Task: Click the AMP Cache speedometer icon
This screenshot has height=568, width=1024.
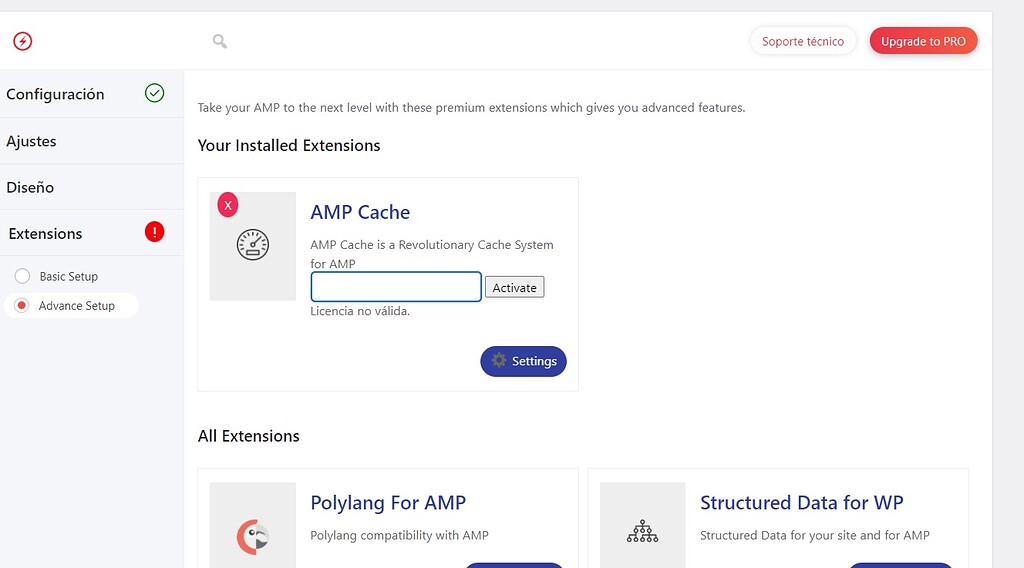Action: point(253,245)
